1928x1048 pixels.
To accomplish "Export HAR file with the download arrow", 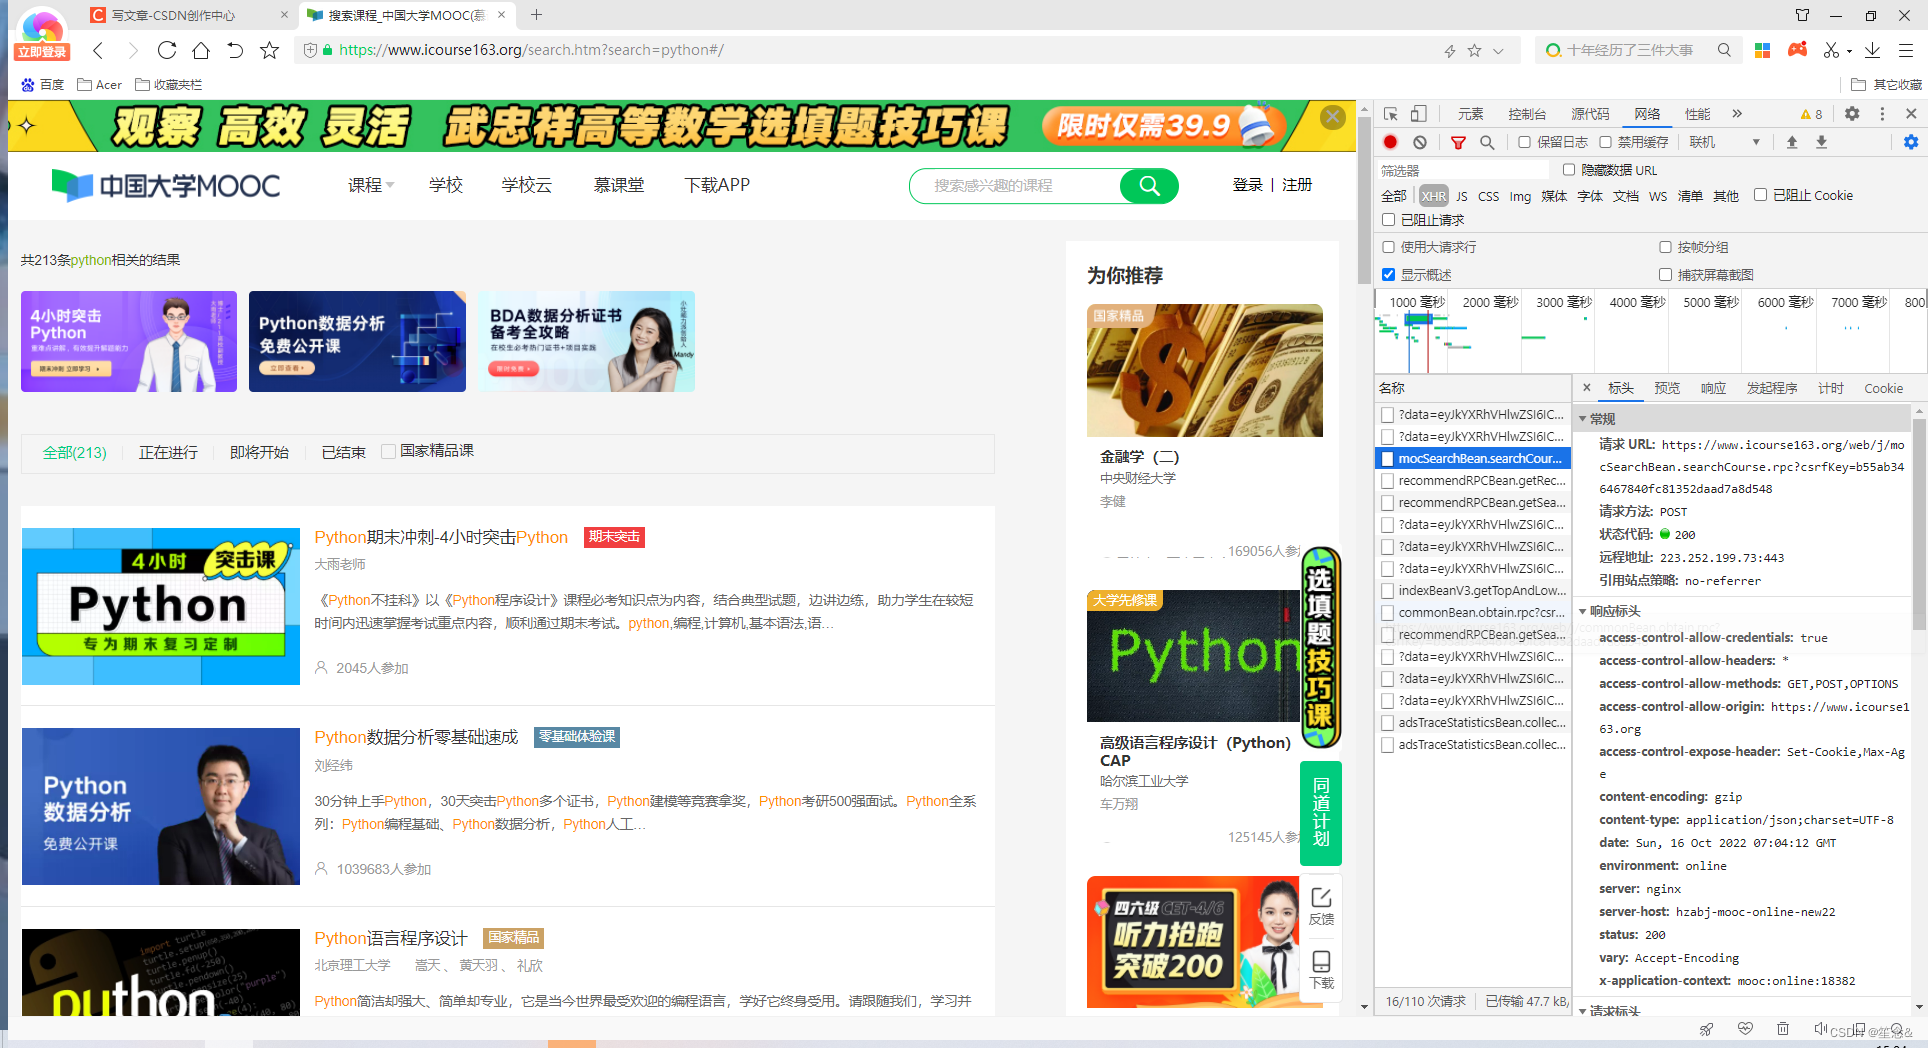I will [x=1822, y=142].
